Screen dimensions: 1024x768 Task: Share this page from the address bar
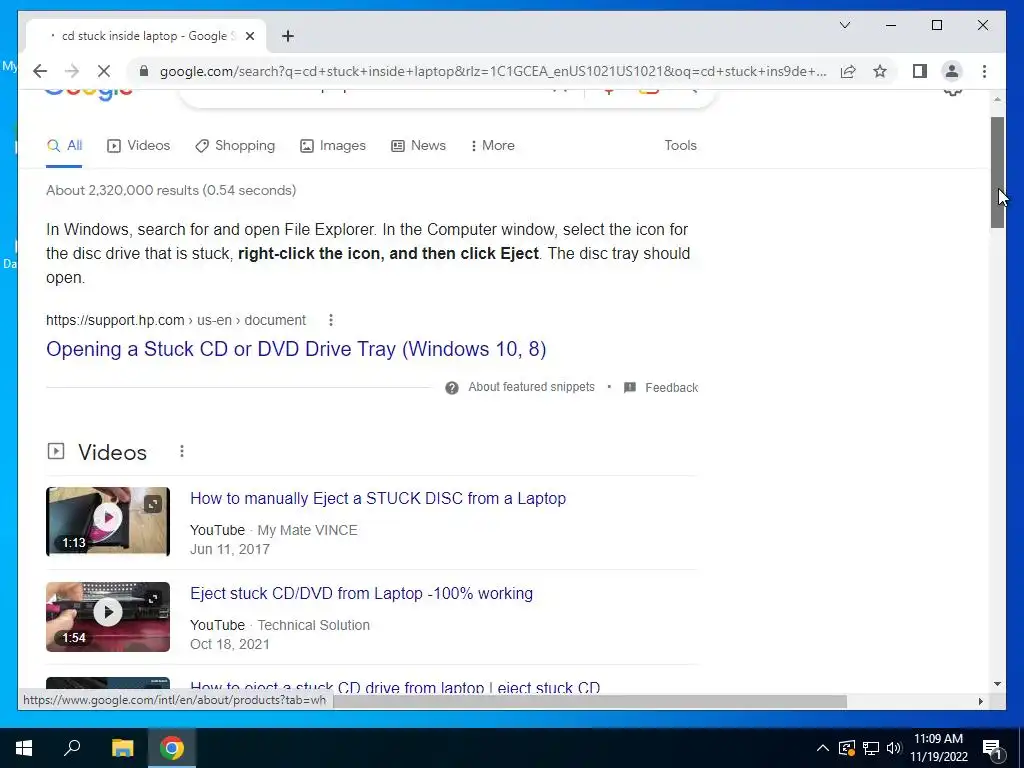tap(848, 71)
